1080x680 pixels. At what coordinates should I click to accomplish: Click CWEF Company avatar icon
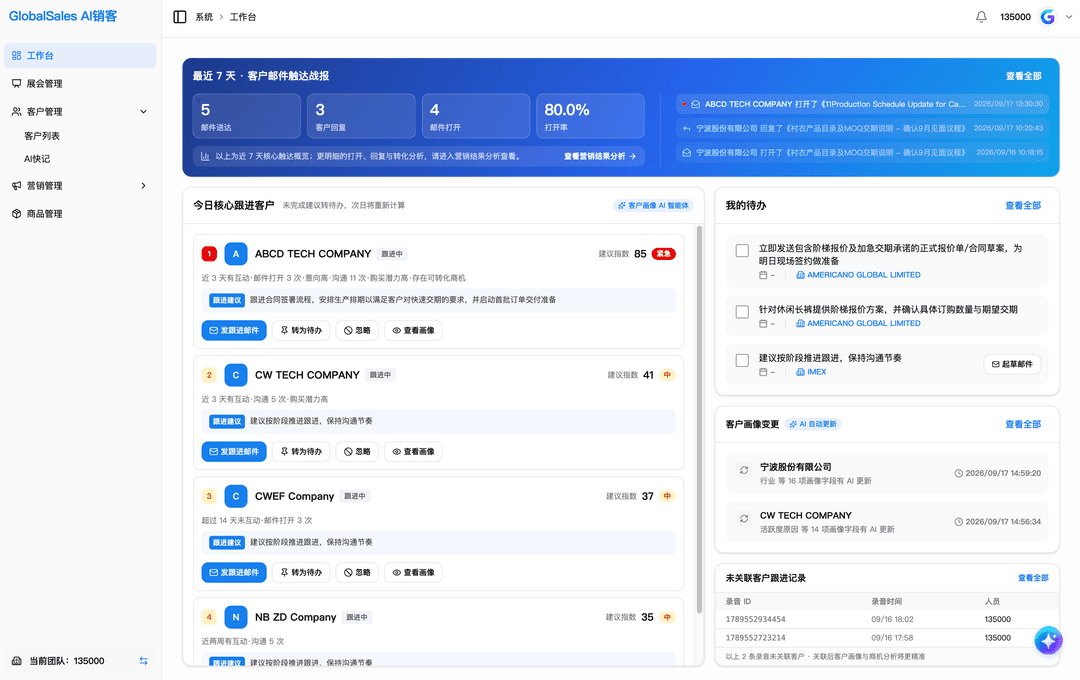pos(236,496)
